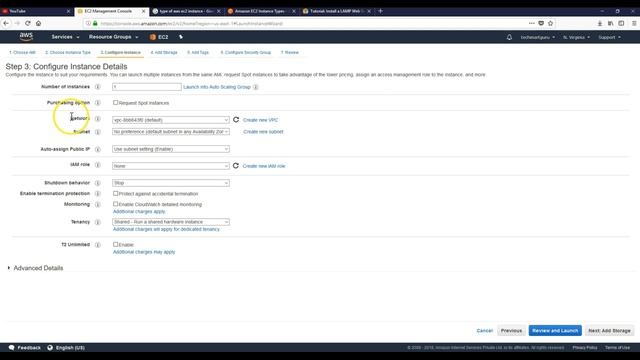Click the pin shortcut icon next to EC2
640x360 pixels.
[x=181, y=37]
